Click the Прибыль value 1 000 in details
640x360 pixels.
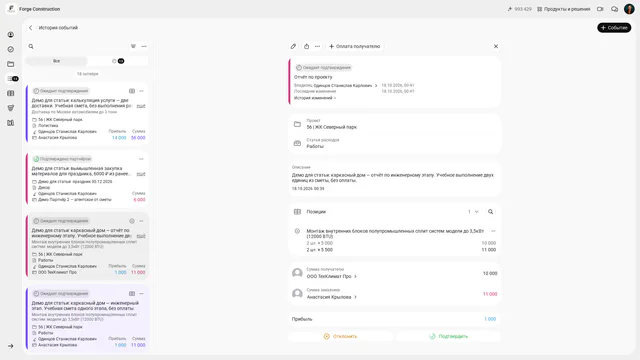(x=490, y=319)
